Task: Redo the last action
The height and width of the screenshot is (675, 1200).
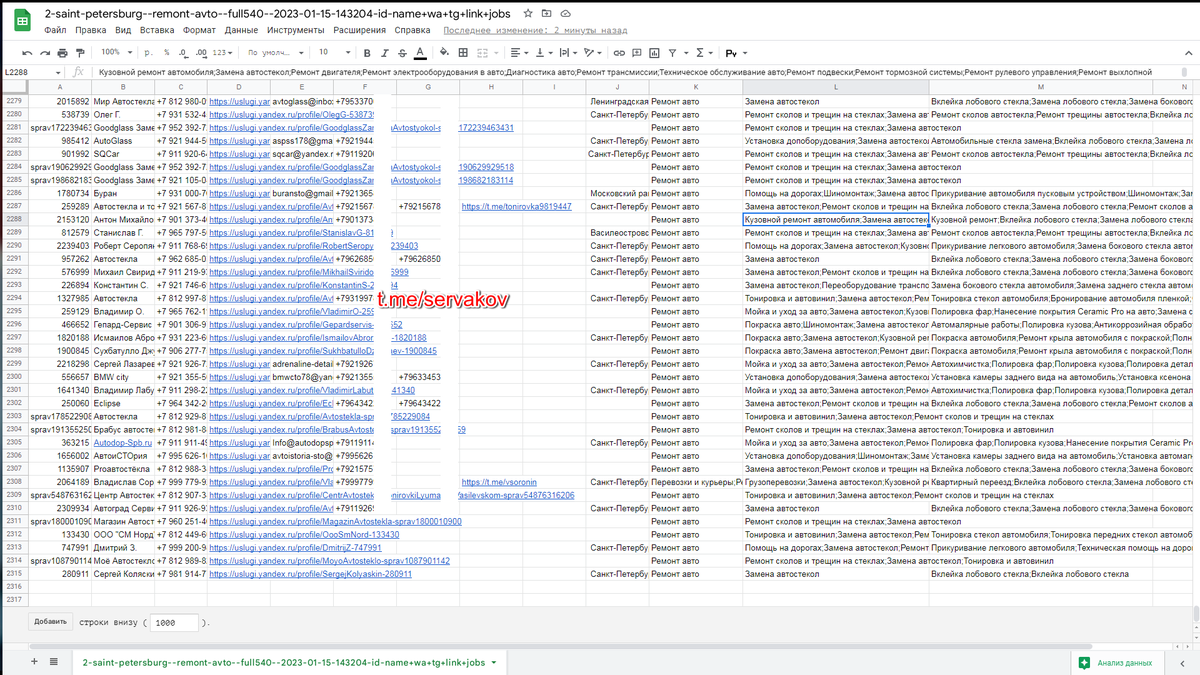Action: click(x=45, y=52)
